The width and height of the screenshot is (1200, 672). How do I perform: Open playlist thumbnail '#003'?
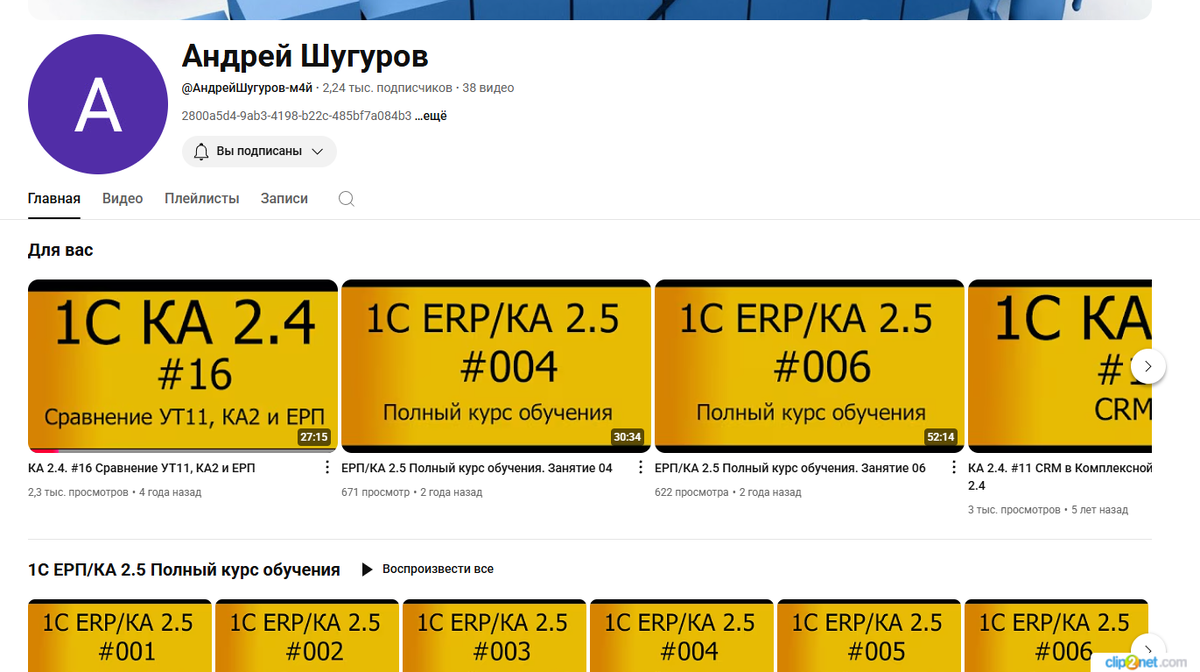click(x=494, y=635)
